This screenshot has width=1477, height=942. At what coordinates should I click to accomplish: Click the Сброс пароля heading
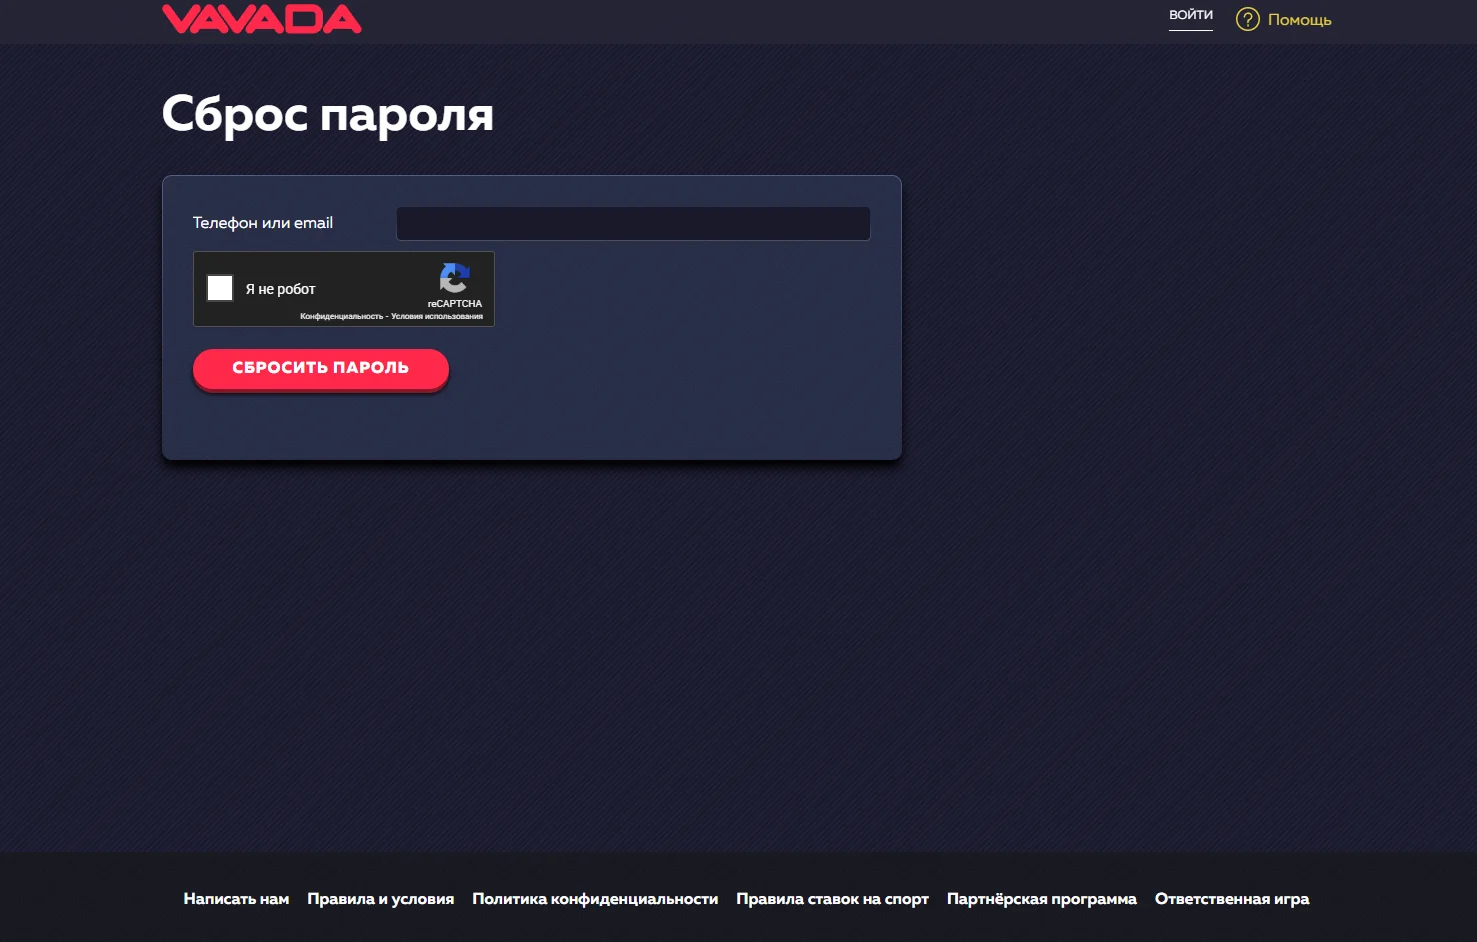coord(327,115)
